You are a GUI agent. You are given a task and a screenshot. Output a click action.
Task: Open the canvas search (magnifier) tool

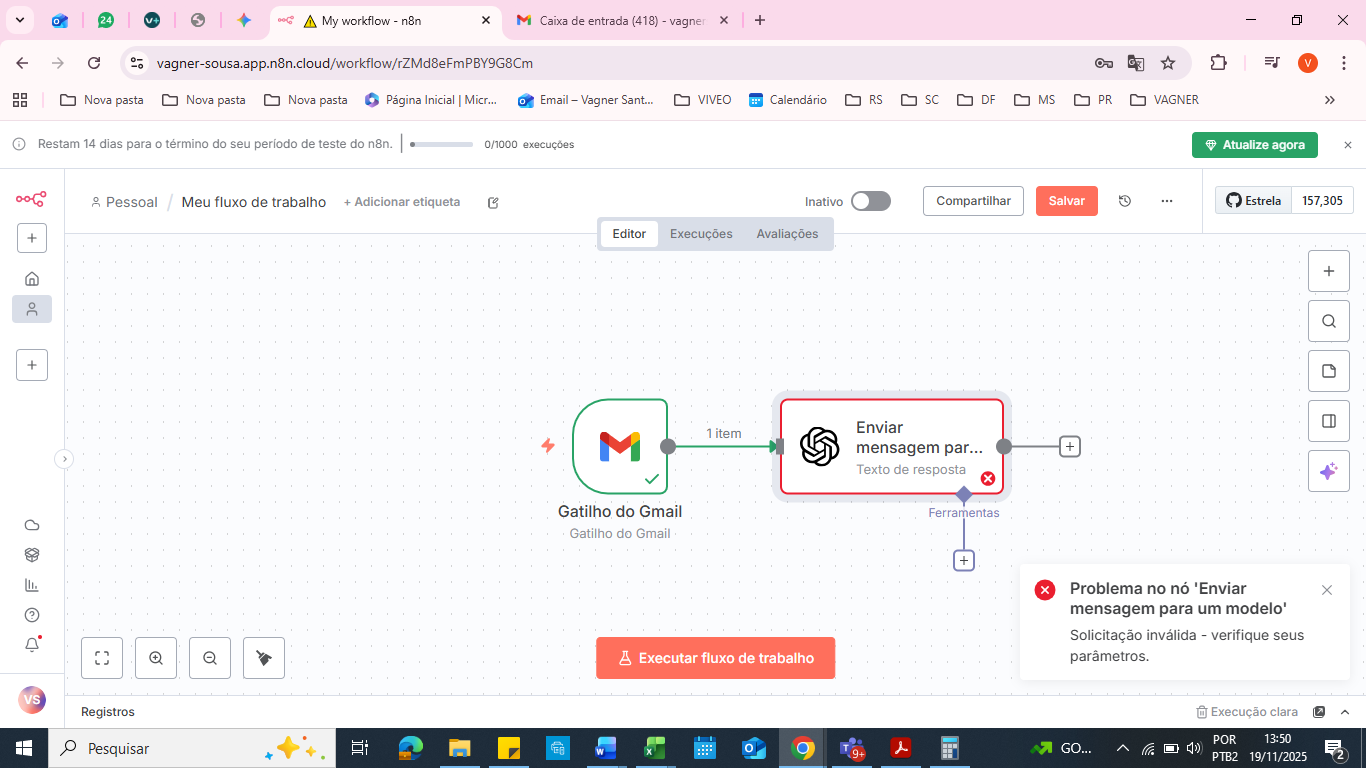tap(1329, 321)
